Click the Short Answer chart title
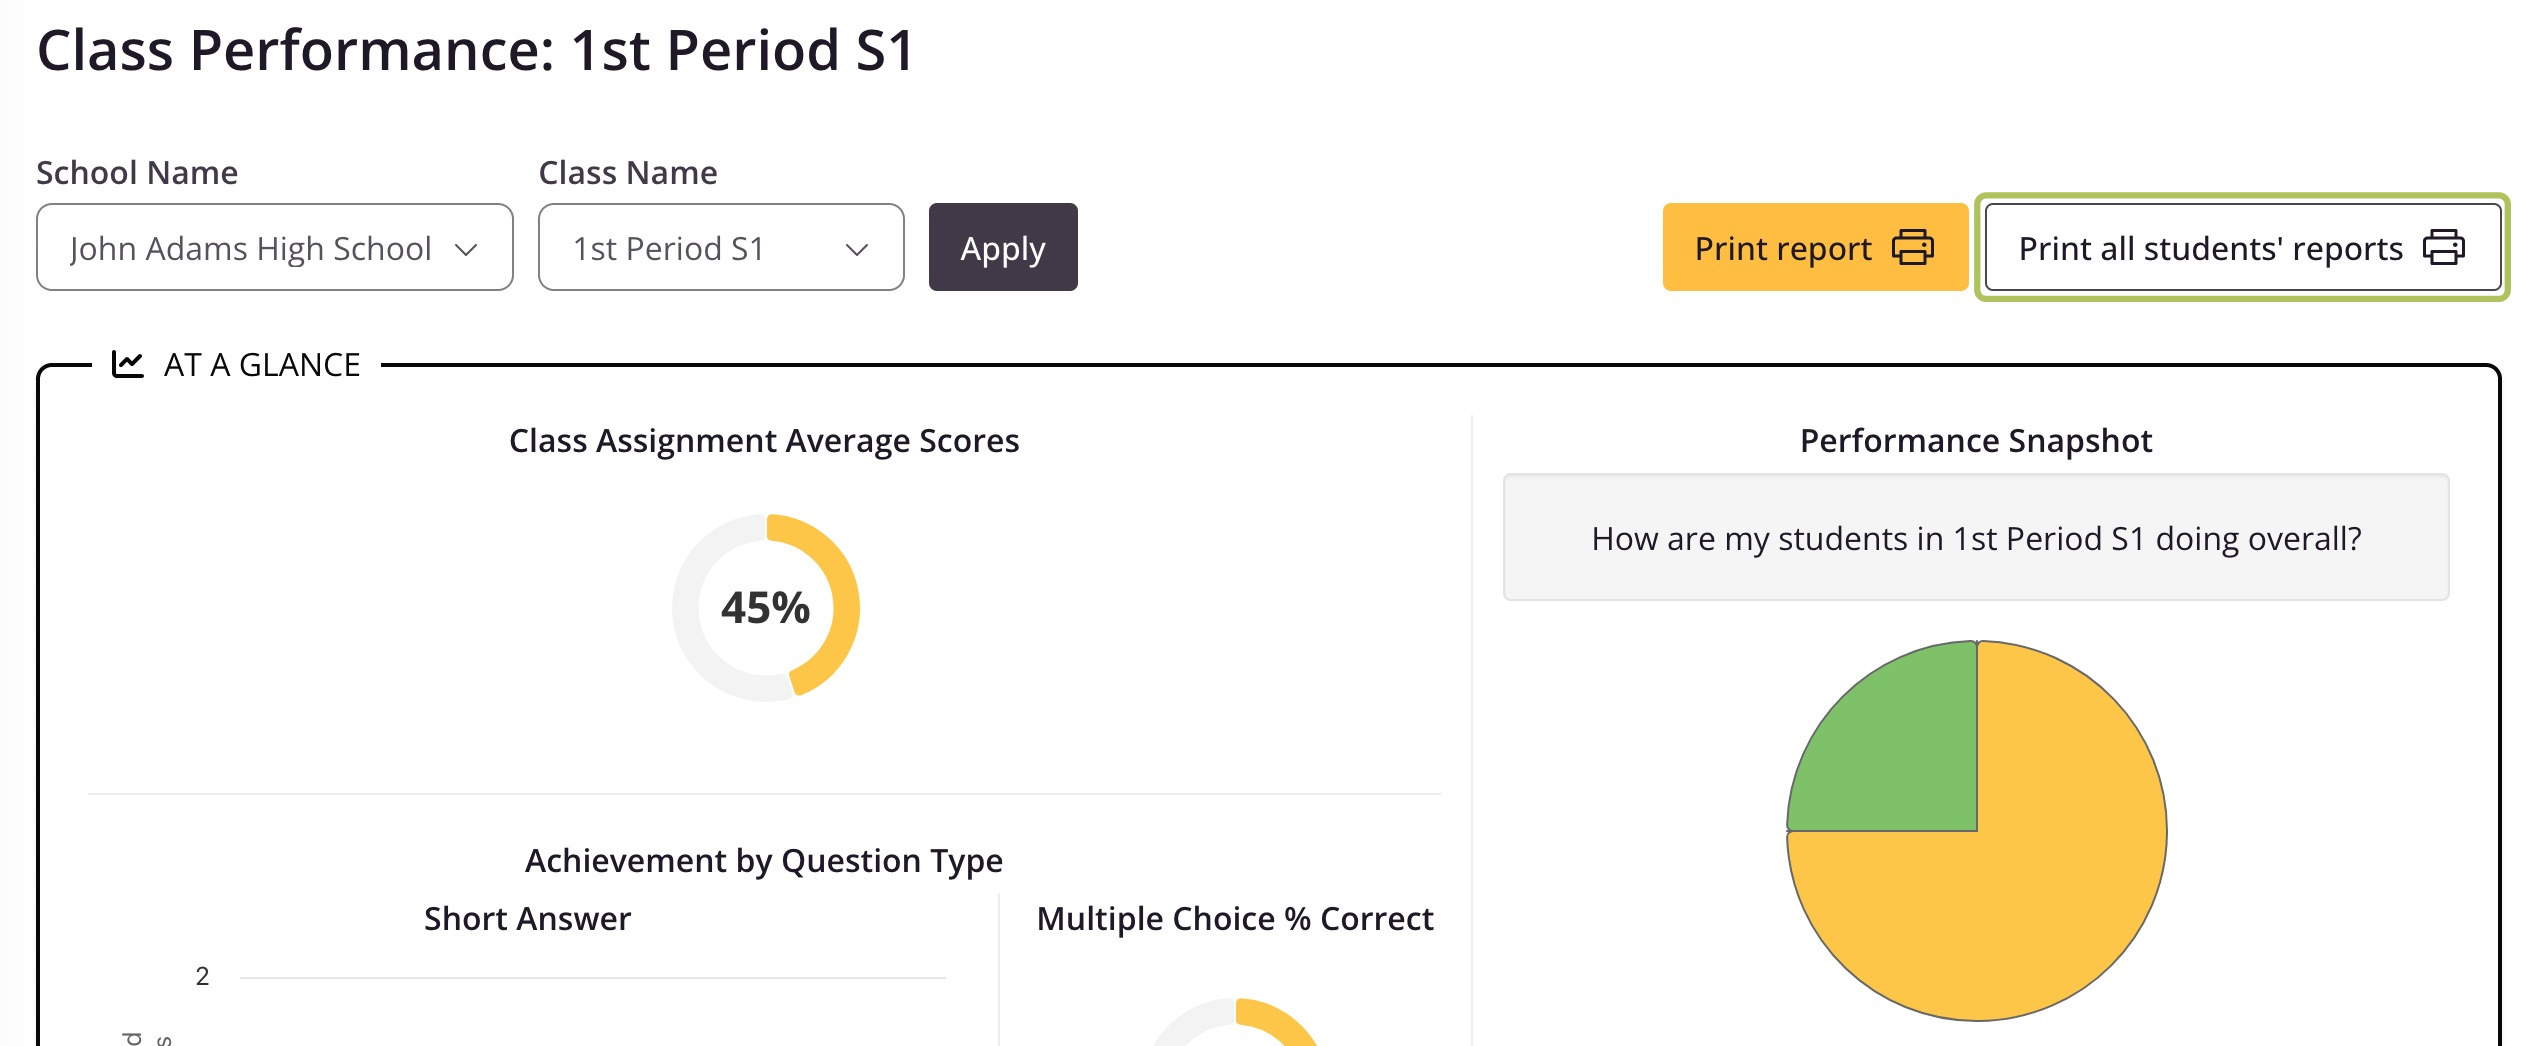The width and height of the screenshot is (2530, 1046). (x=527, y=919)
